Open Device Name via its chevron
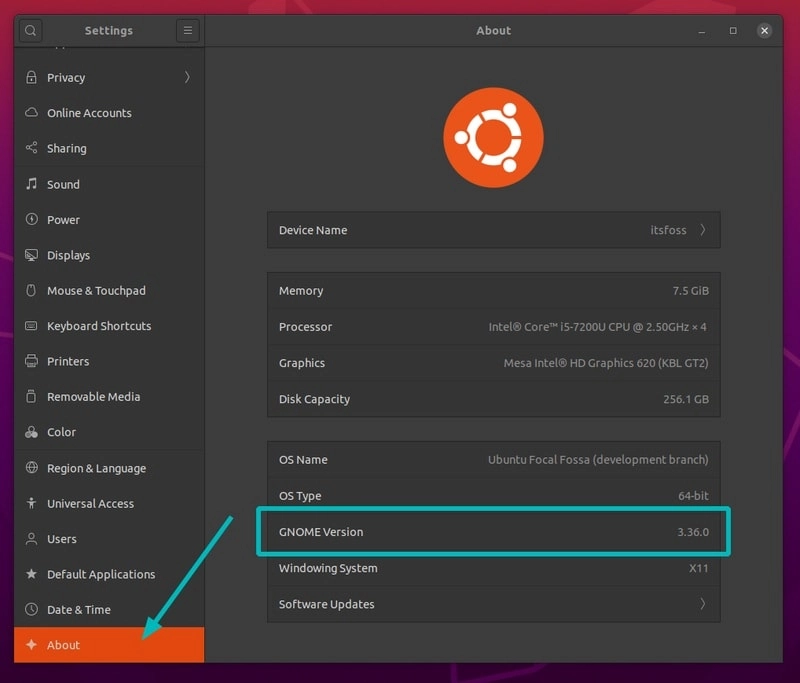This screenshot has width=800, height=683. [x=705, y=230]
